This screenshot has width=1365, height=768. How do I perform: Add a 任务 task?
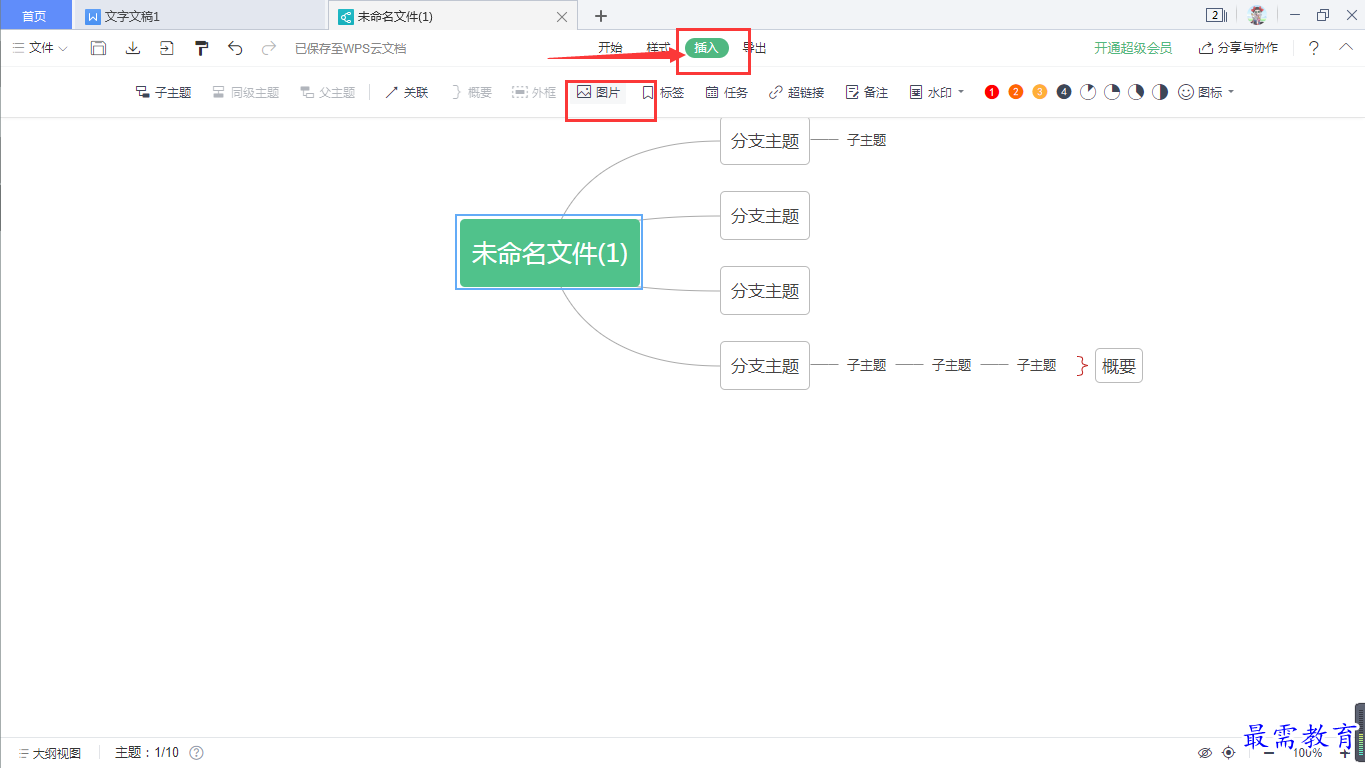726,92
